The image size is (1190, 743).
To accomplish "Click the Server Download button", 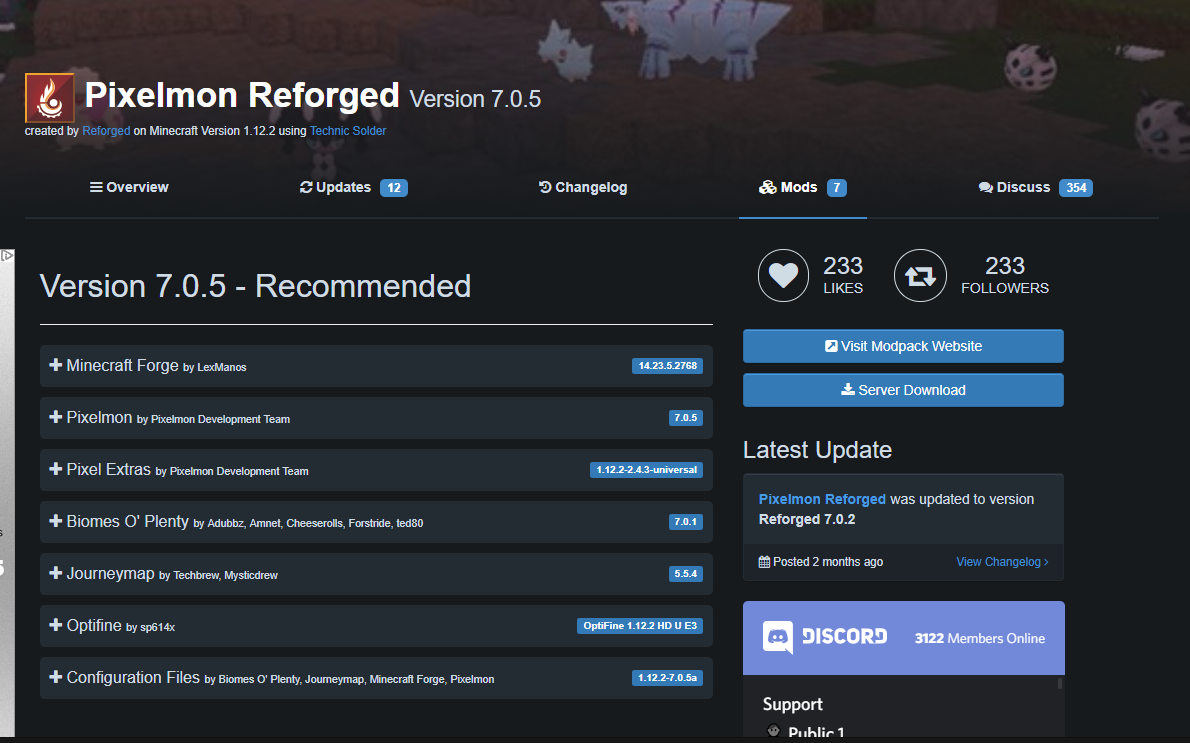I will tap(903, 390).
